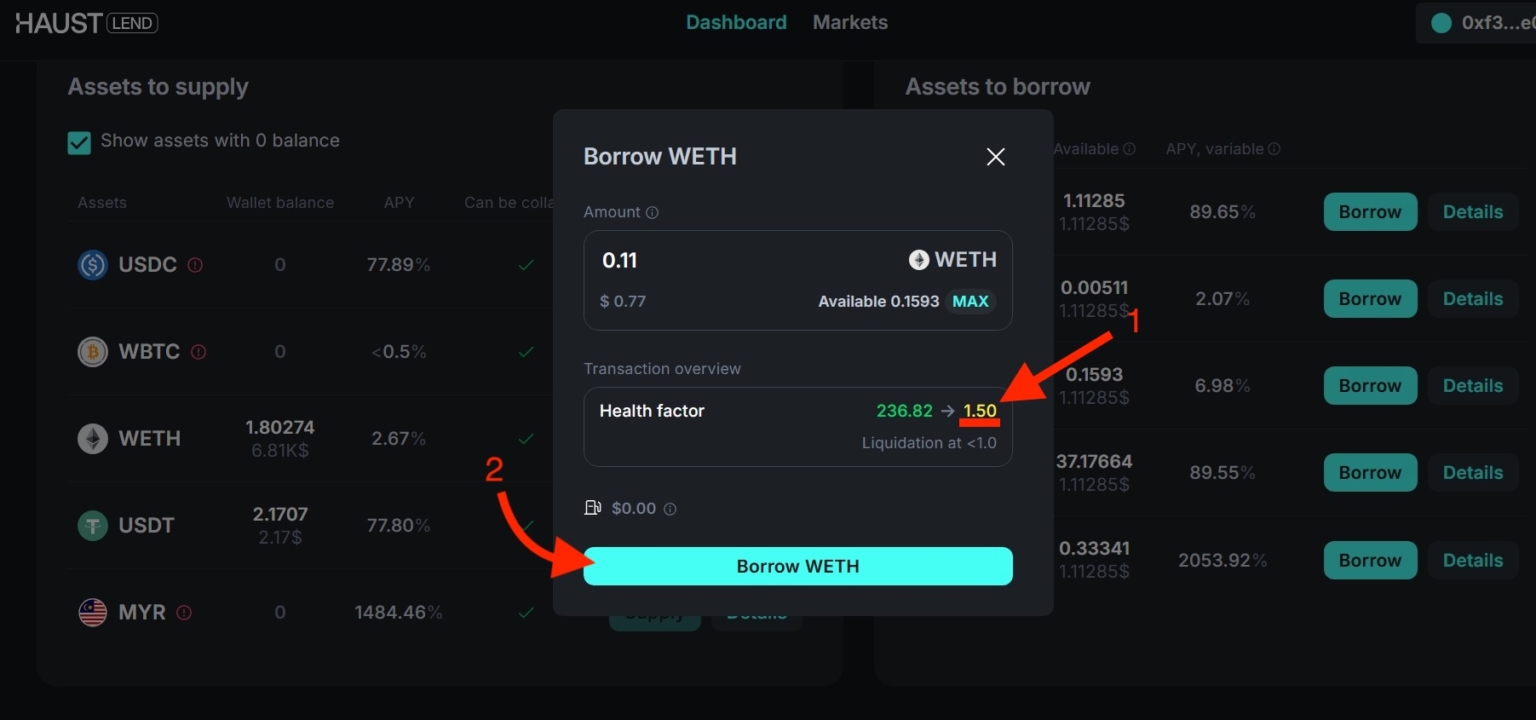Click the USDT token icon

(92, 525)
